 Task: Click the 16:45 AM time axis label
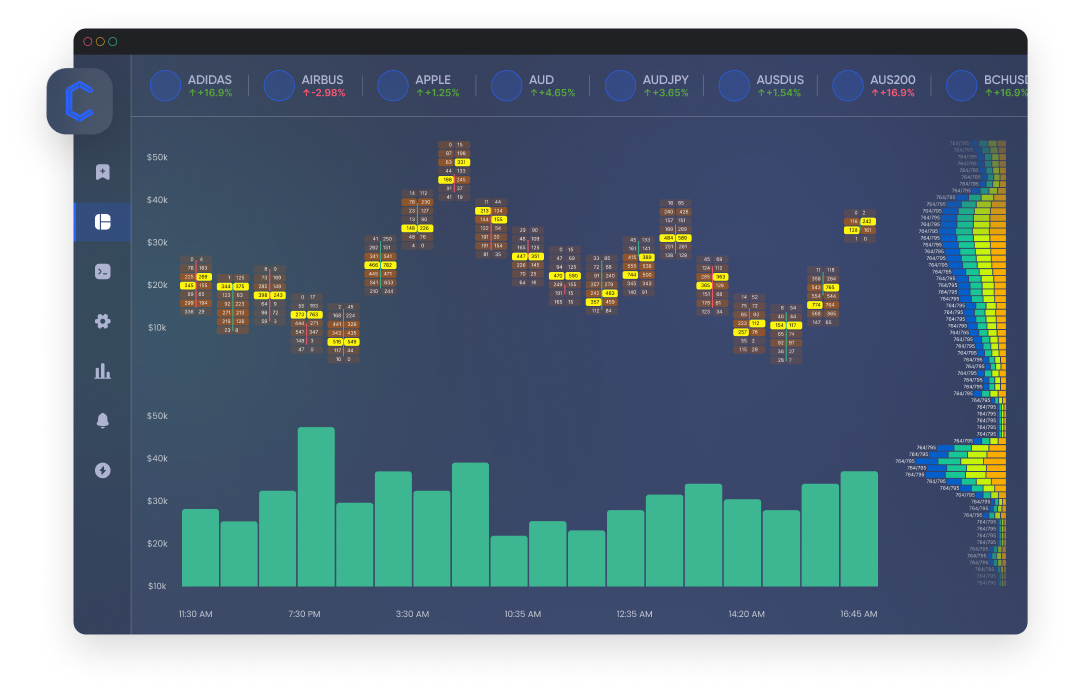pos(858,614)
